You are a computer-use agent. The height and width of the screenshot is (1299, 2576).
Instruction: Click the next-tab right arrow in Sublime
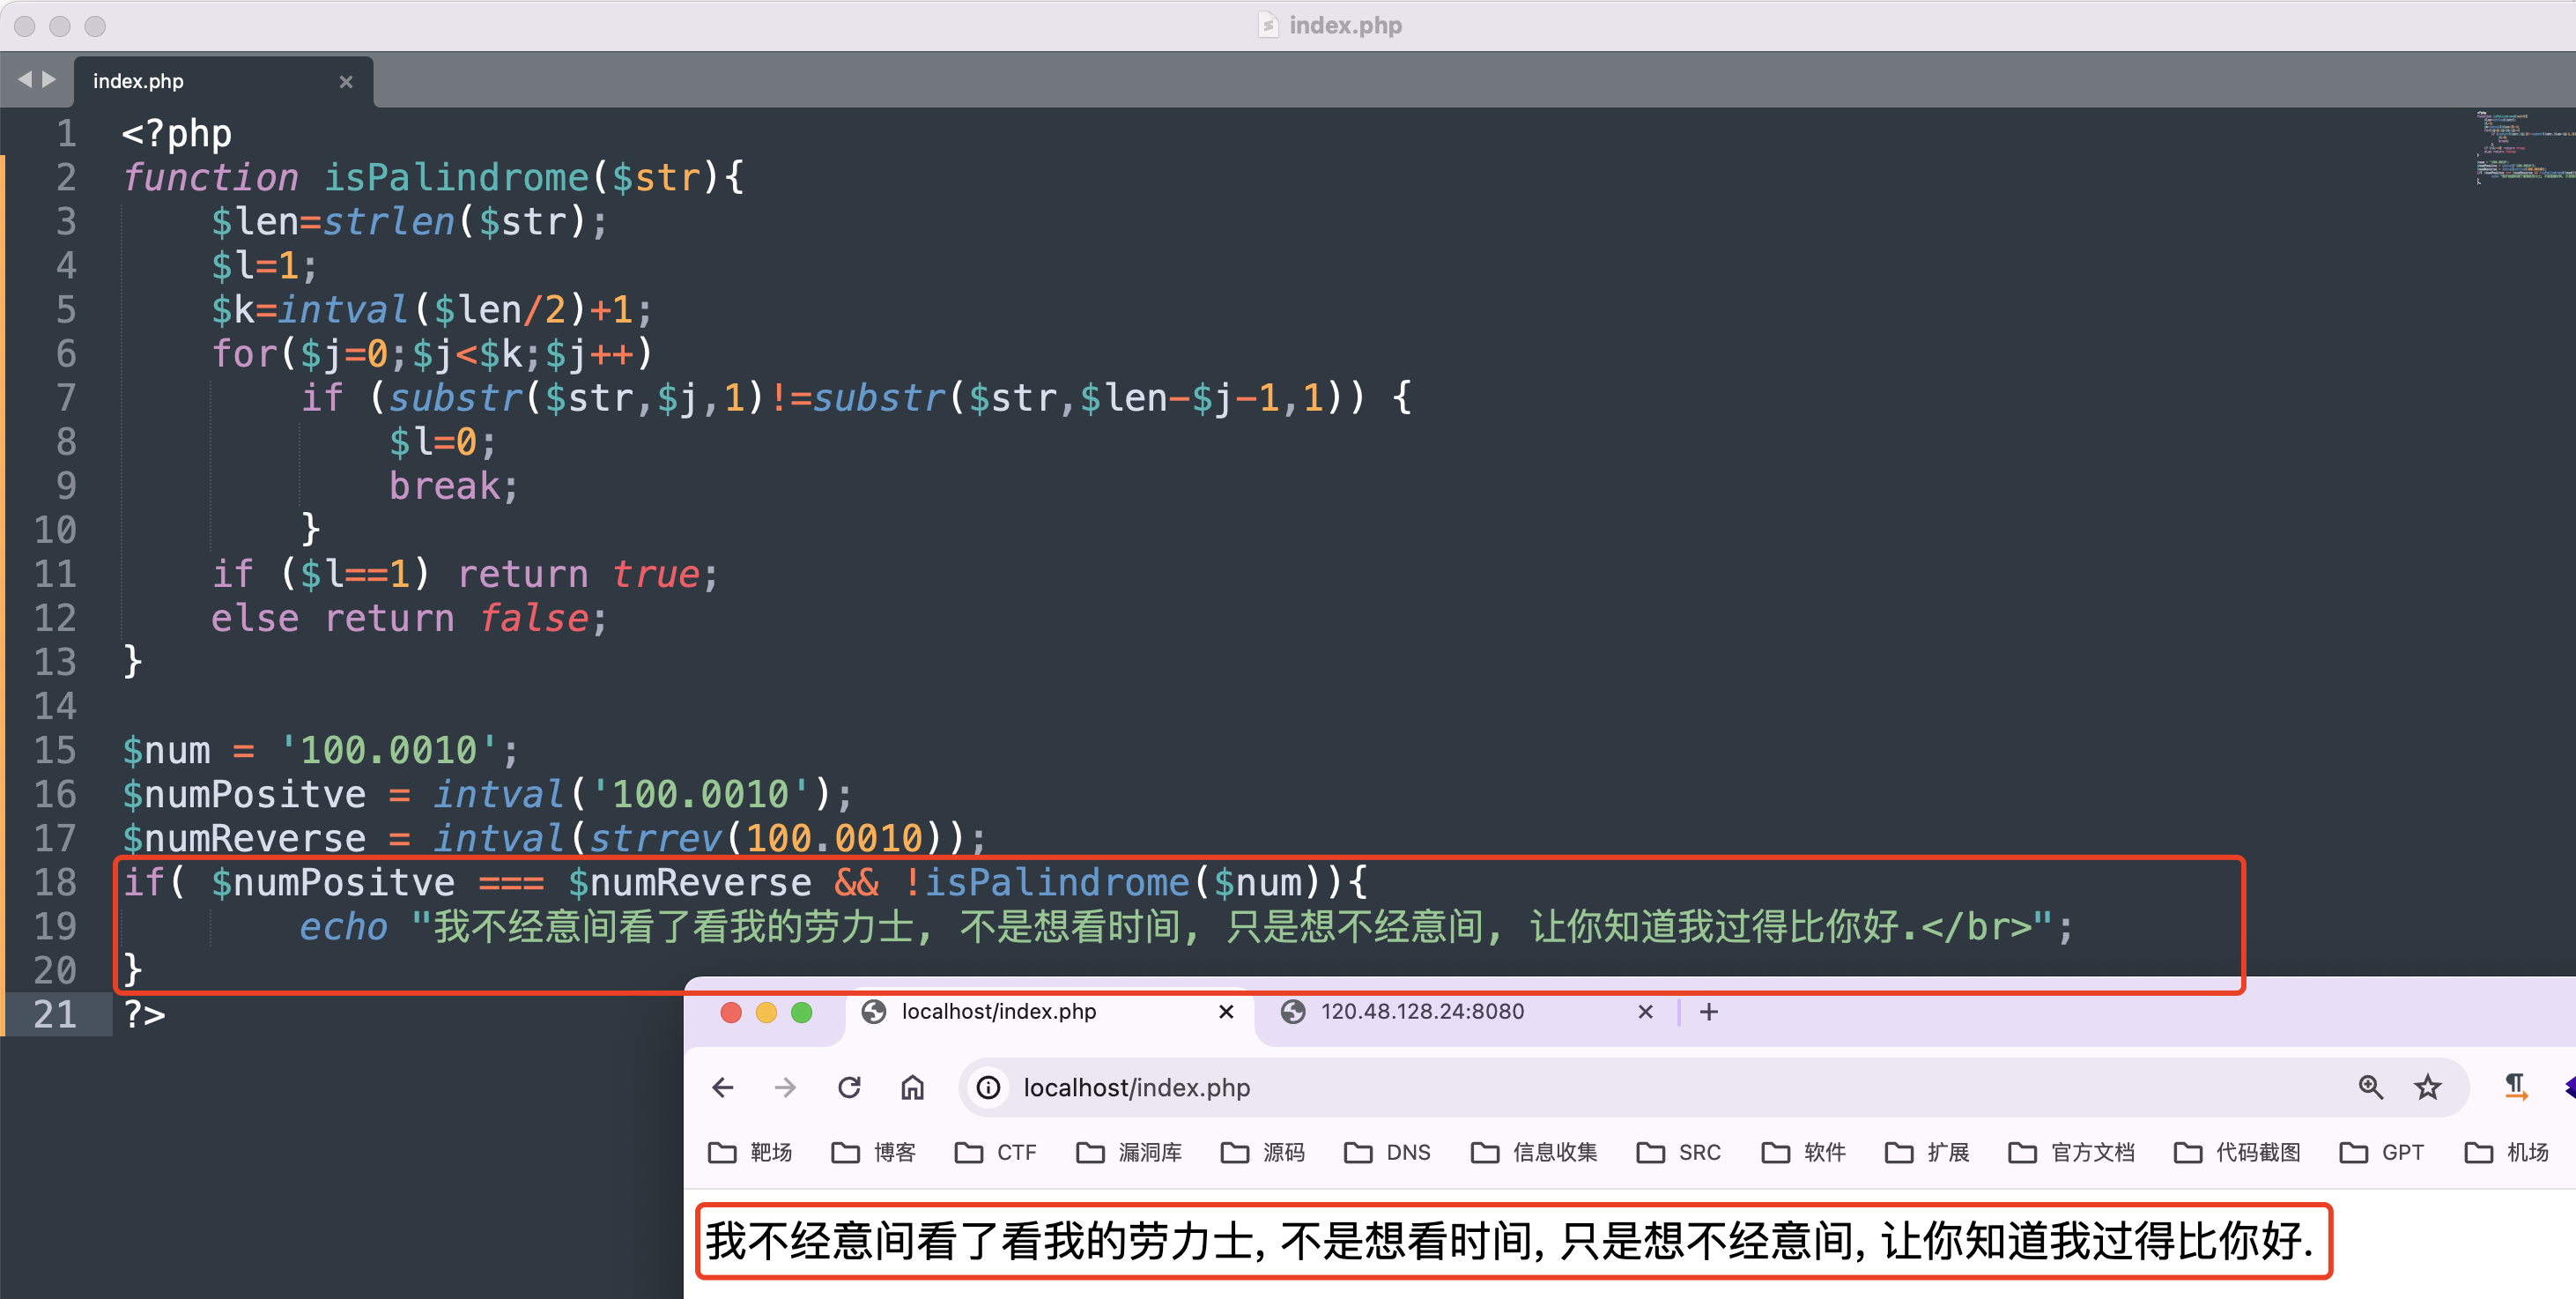49,79
